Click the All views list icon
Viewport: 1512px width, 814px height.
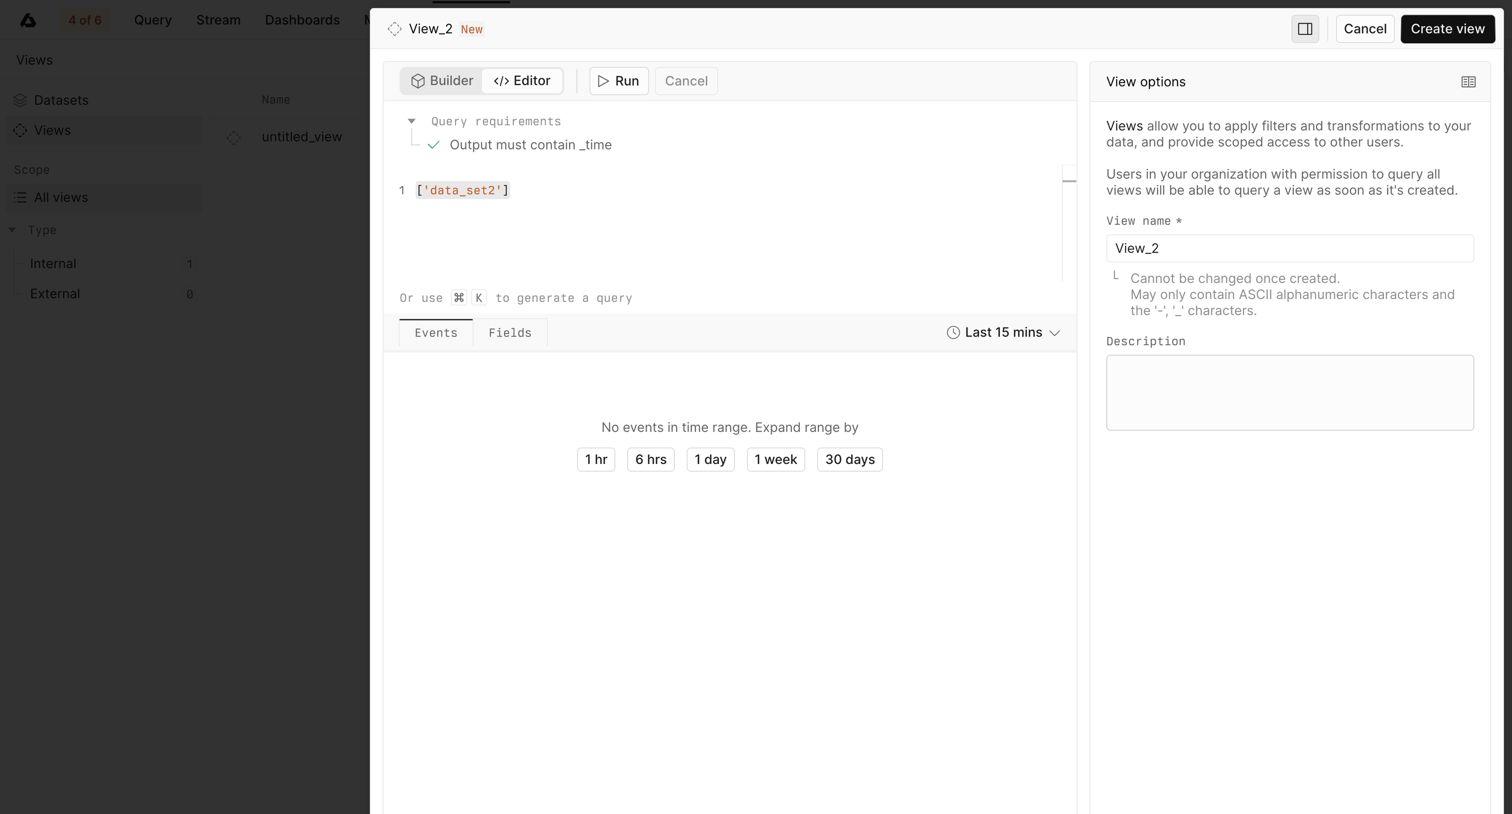(20, 197)
